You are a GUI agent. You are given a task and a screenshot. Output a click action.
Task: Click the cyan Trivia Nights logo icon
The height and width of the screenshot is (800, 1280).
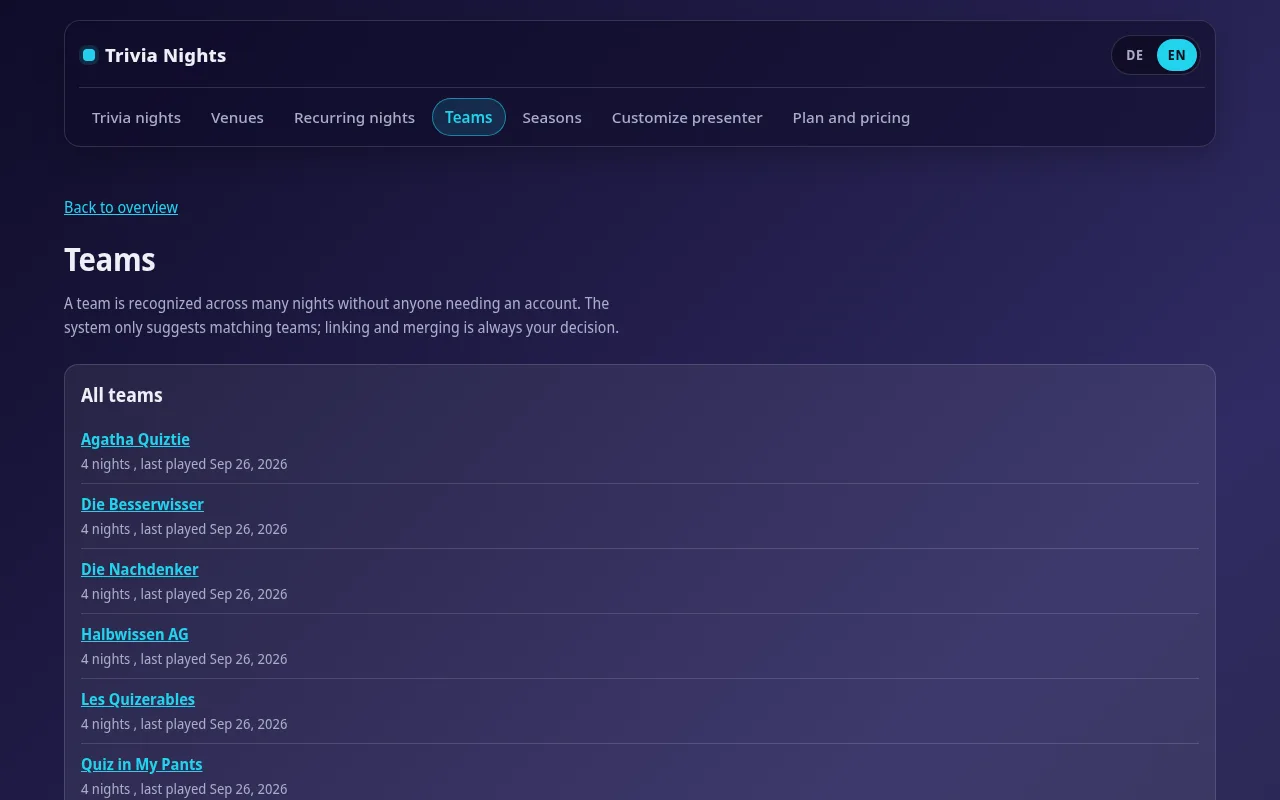pos(89,55)
